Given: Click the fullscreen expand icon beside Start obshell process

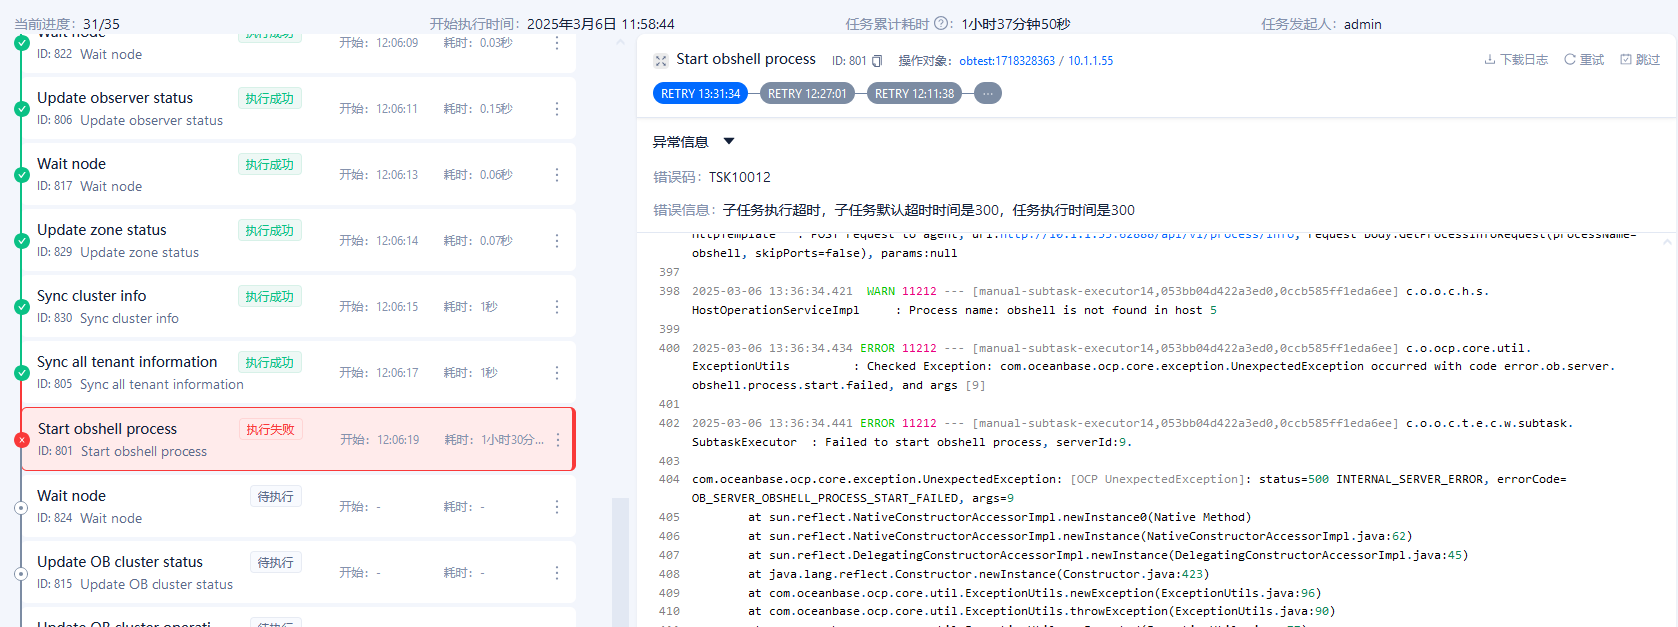Looking at the screenshot, I should click(661, 61).
